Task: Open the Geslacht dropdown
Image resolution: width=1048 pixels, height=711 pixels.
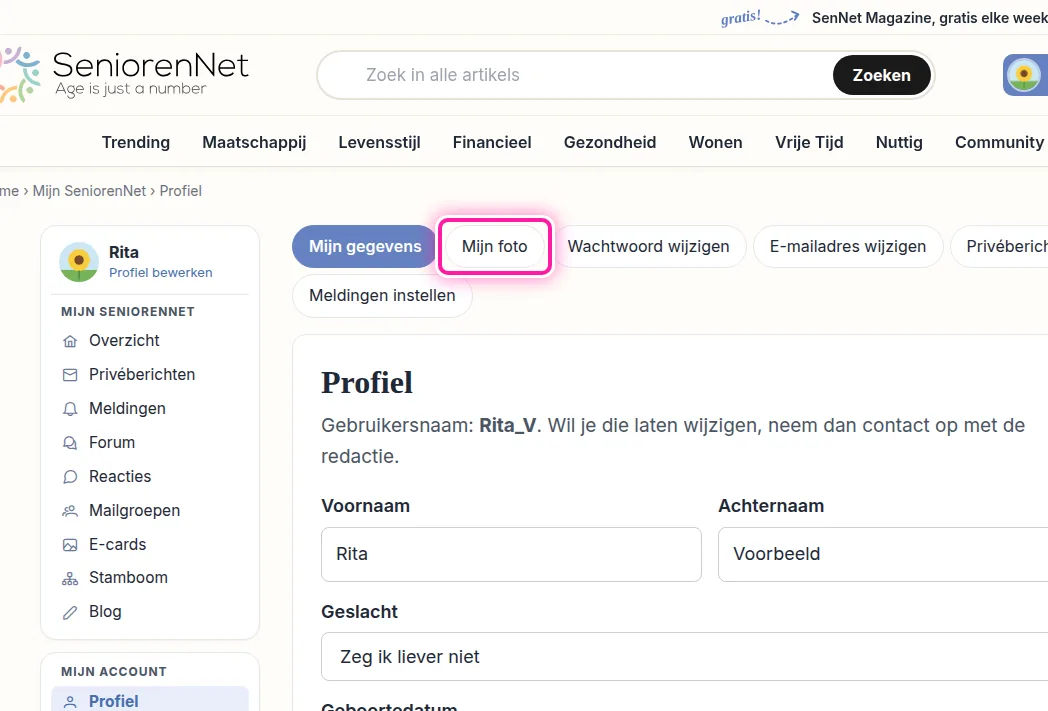Action: (684, 657)
